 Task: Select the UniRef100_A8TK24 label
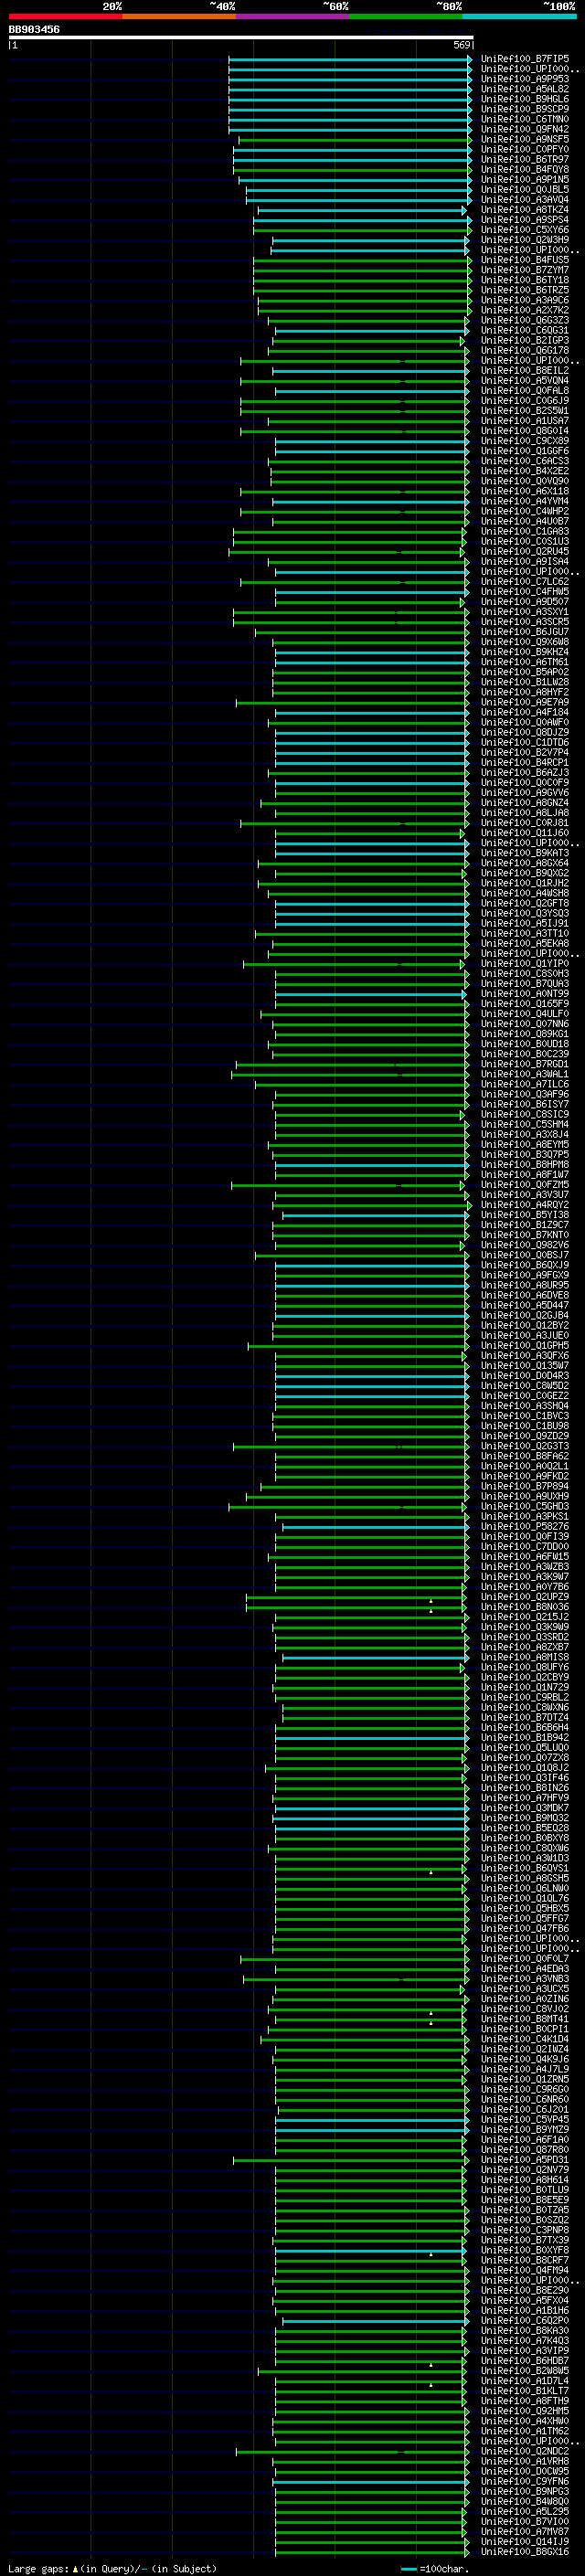coord(525,210)
